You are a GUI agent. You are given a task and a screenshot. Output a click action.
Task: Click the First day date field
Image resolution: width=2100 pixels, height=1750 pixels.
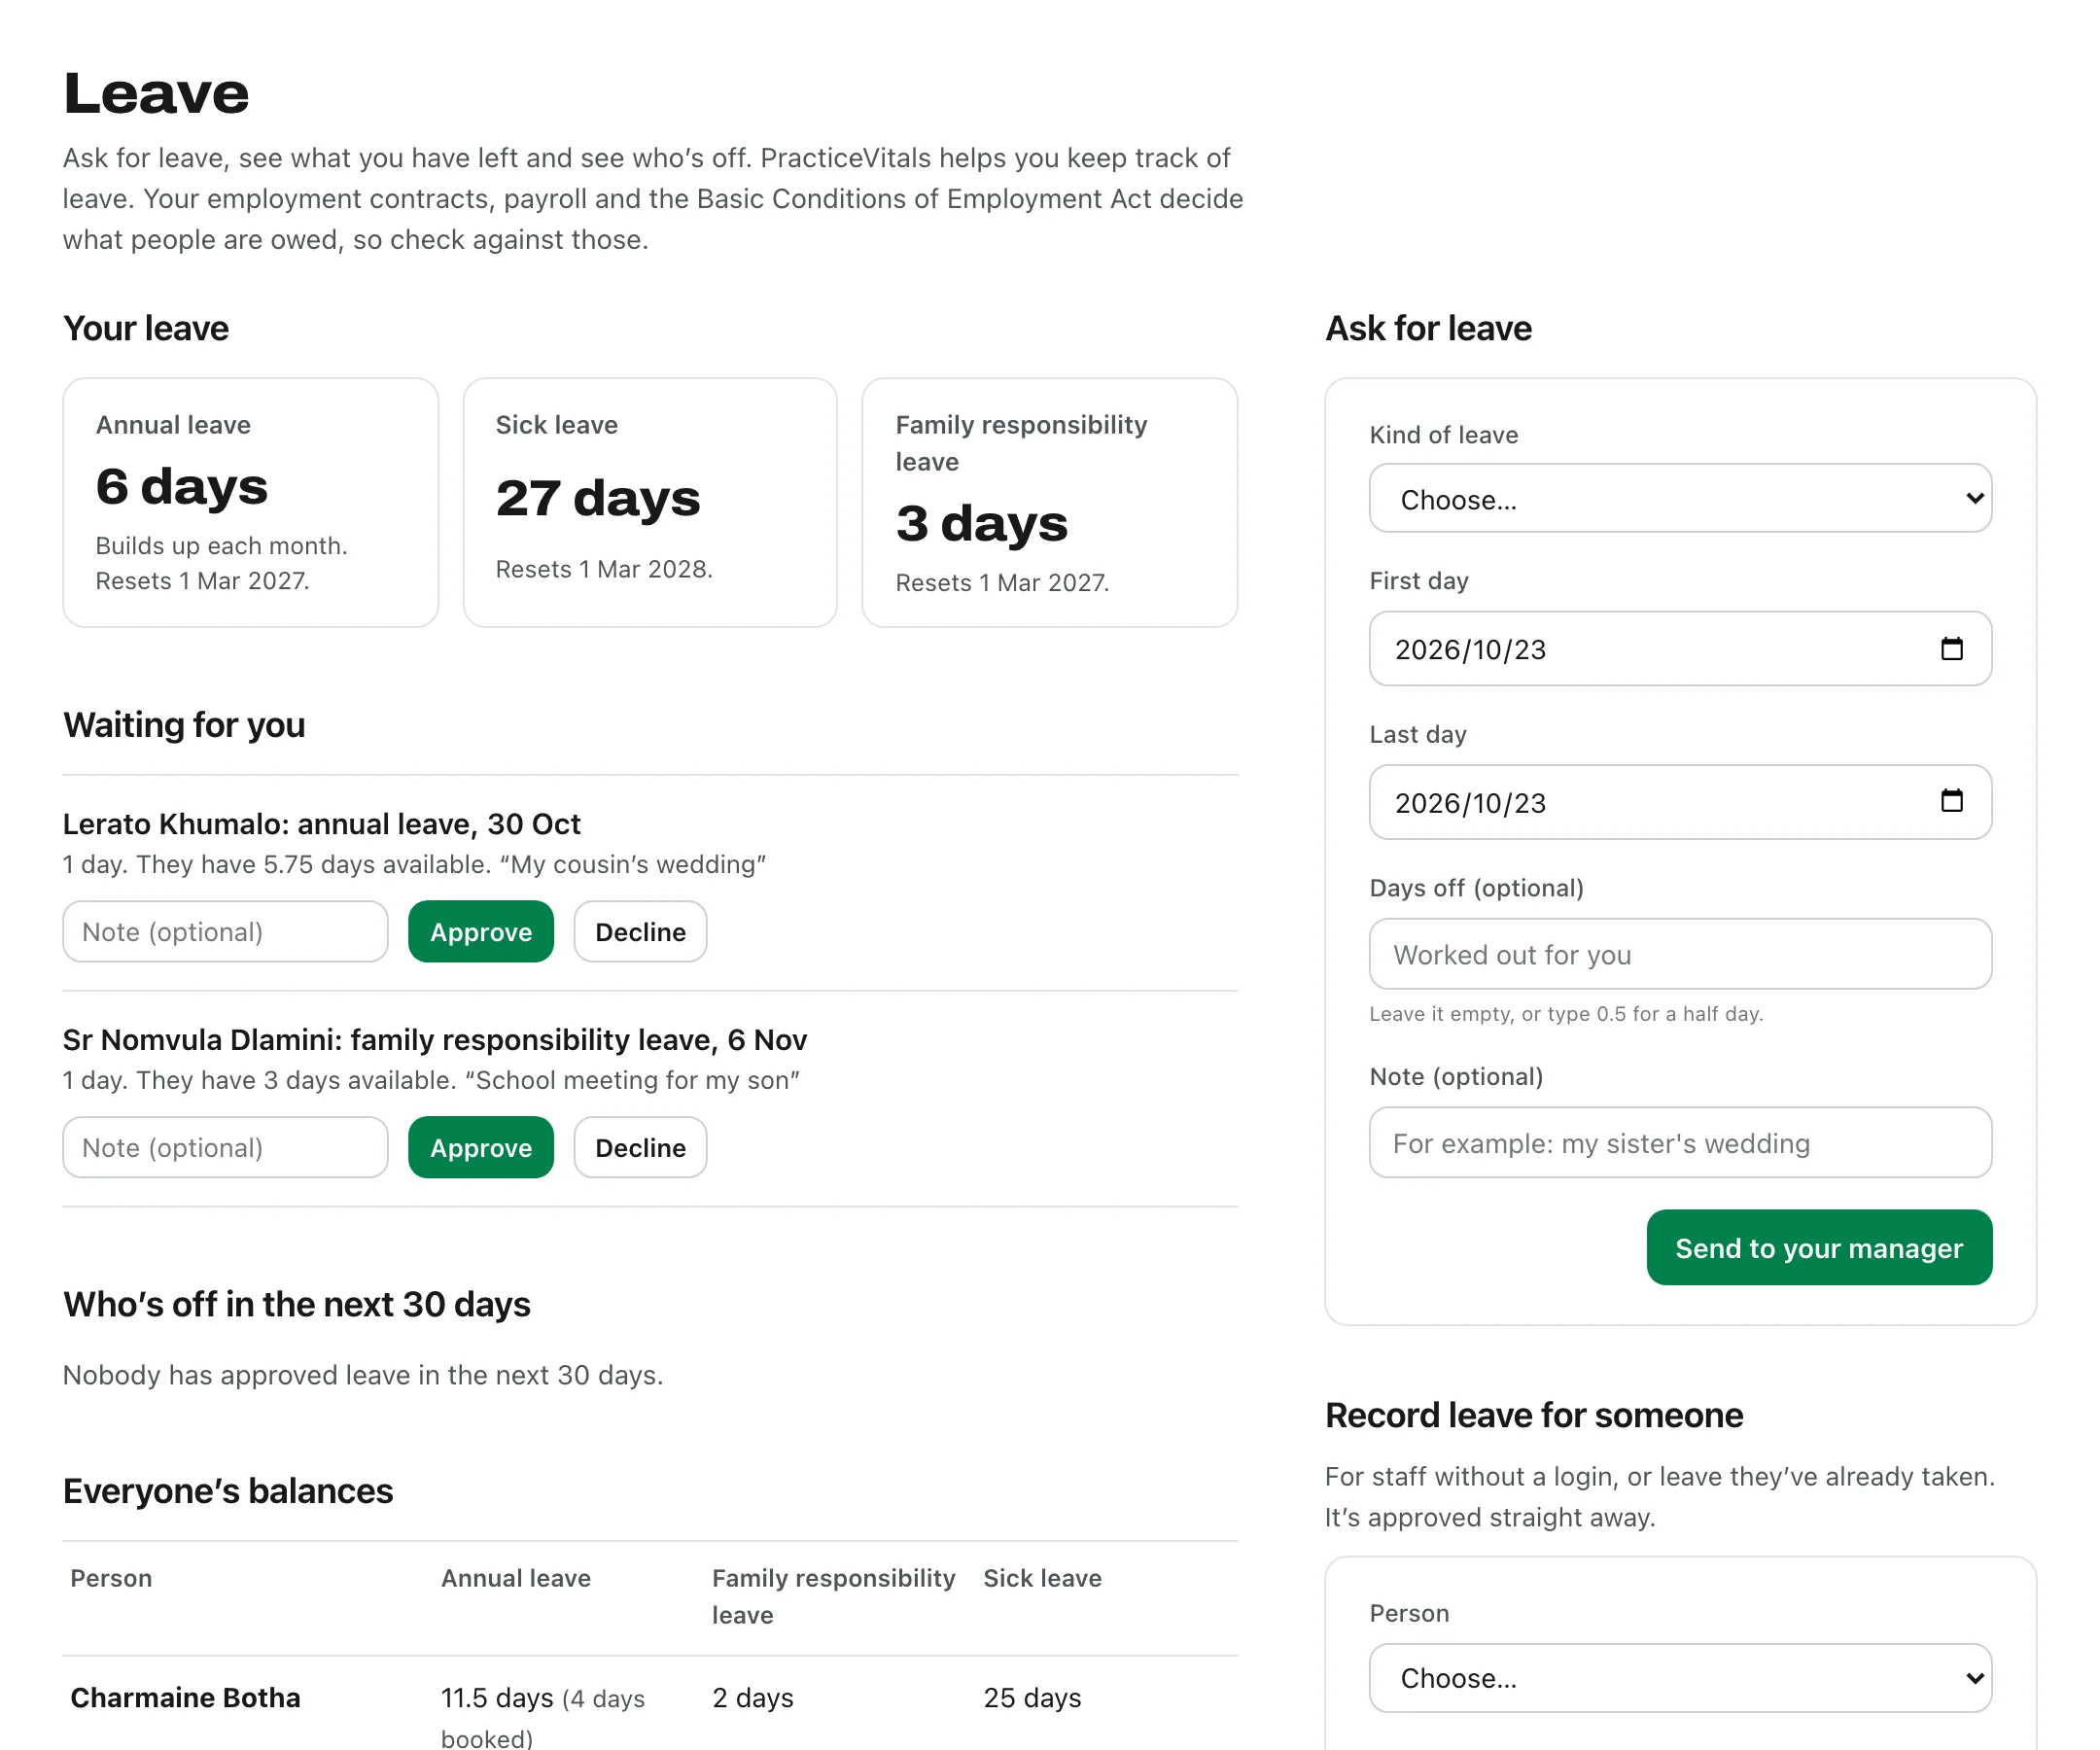(x=1680, y=649)
